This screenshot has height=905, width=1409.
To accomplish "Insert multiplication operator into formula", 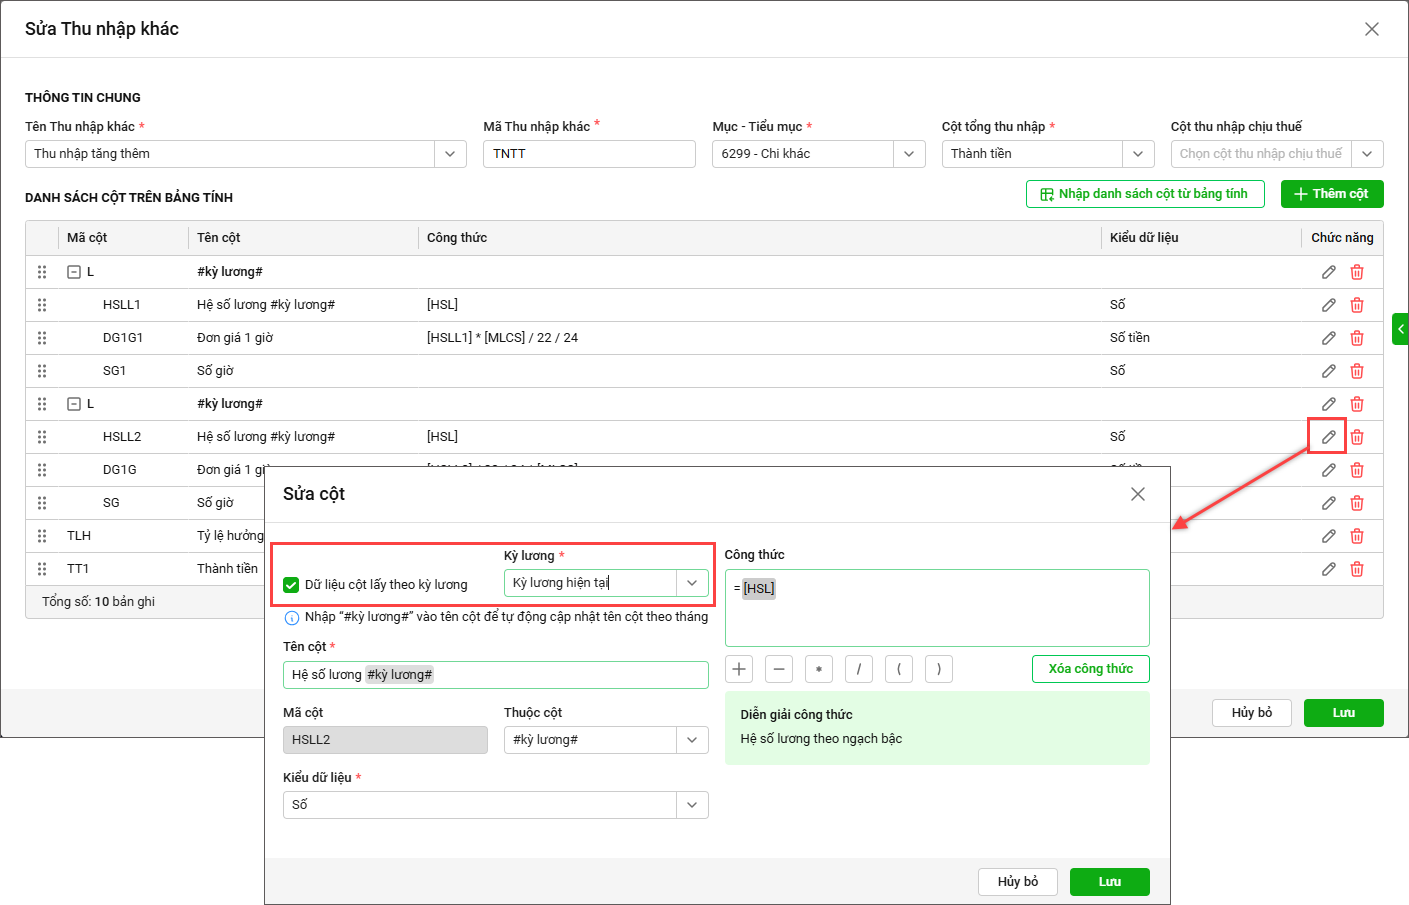I will [x=818, y=669].
